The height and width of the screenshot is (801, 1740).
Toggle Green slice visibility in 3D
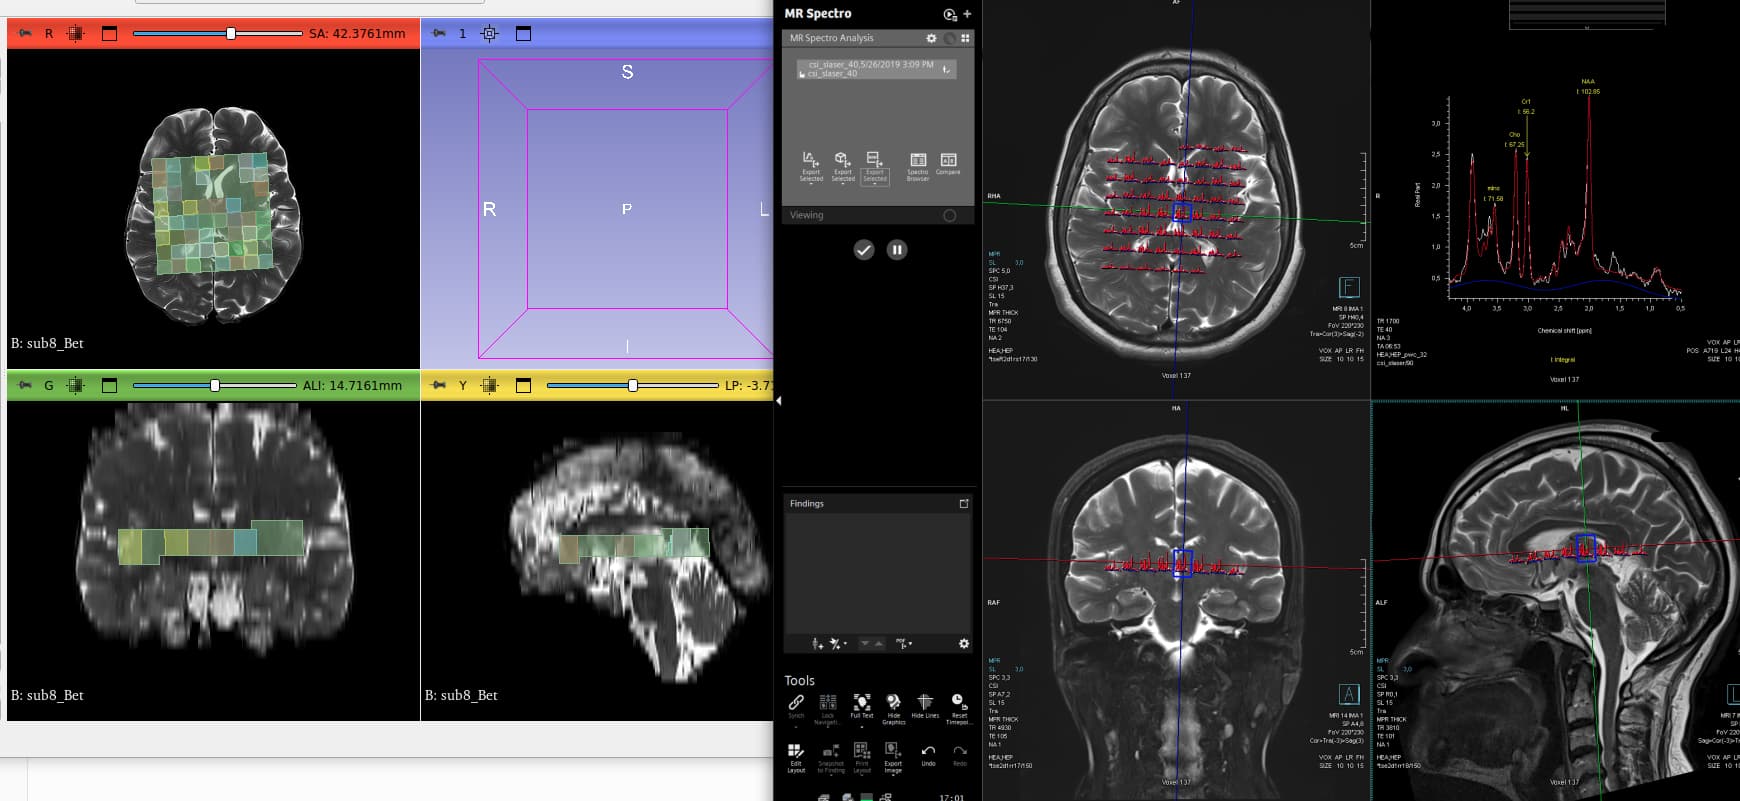point(76,386)
